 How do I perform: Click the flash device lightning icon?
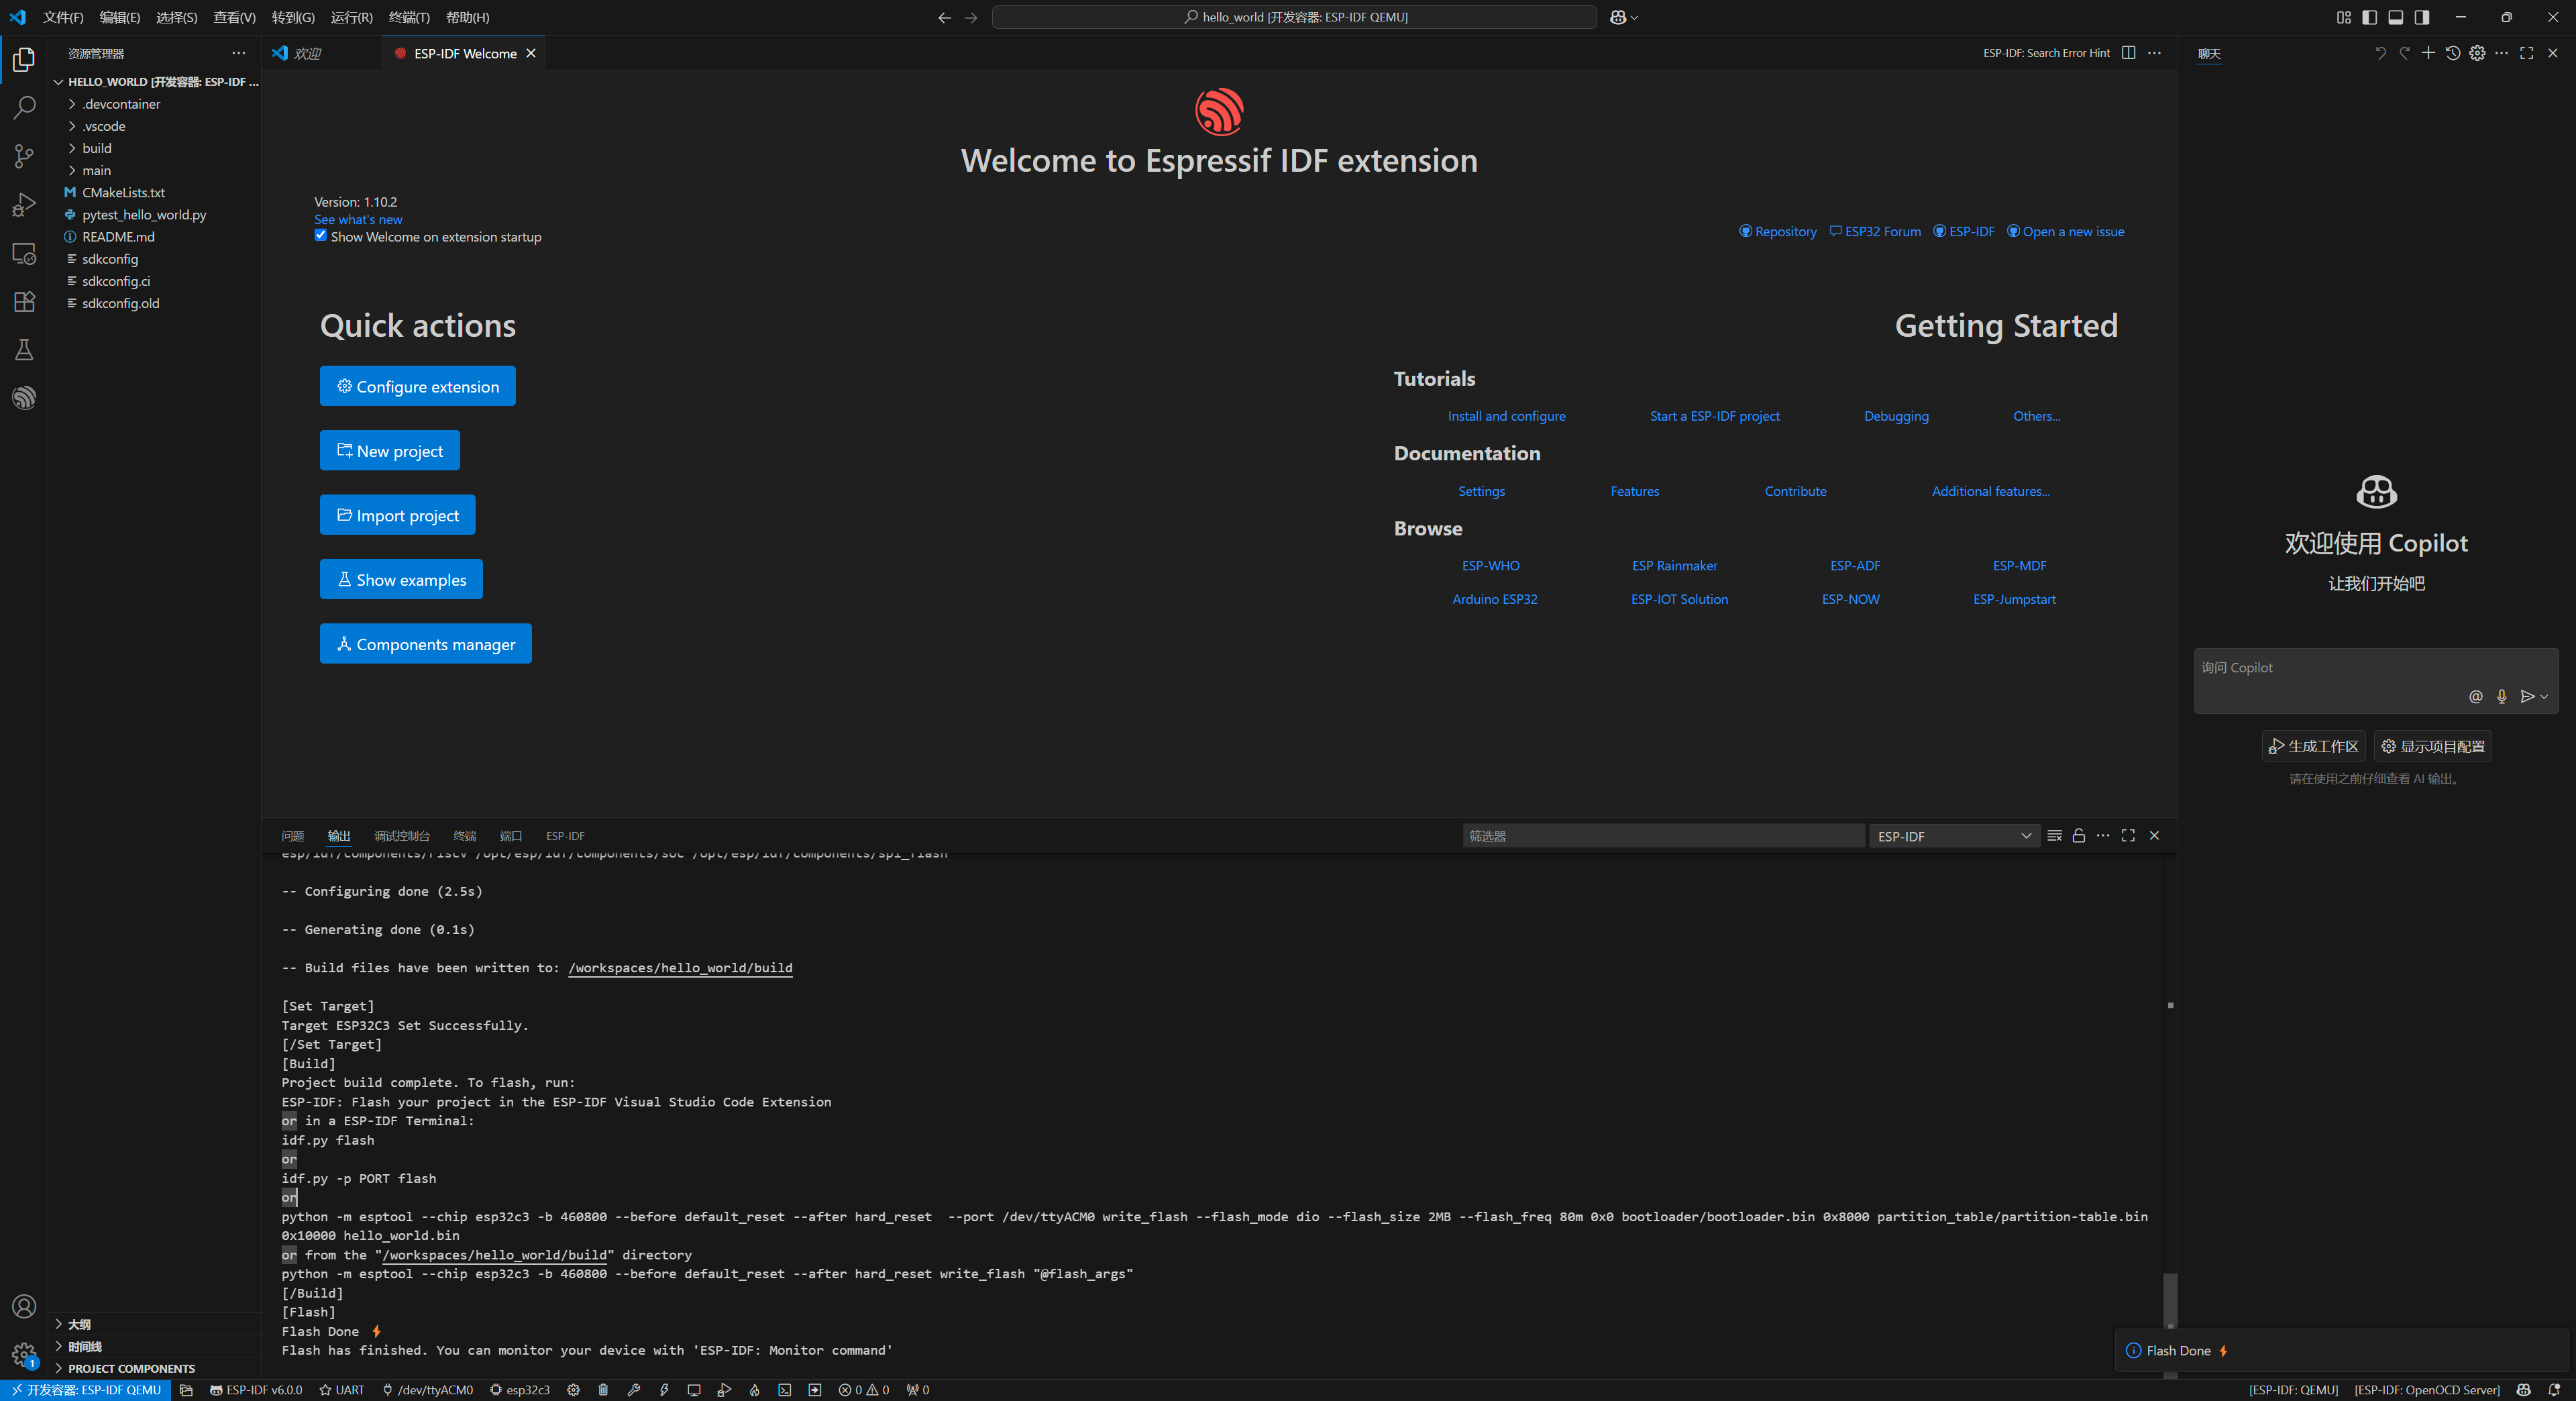click(x=664, y=1390)
